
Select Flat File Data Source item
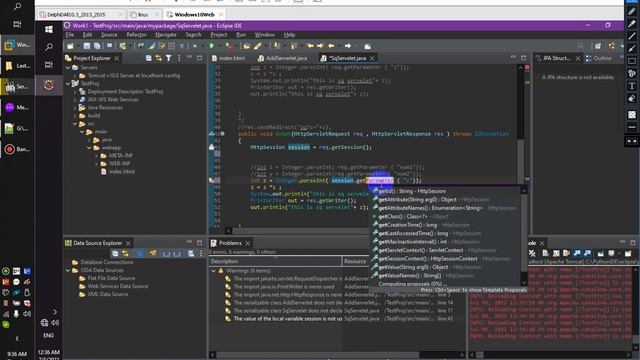pyautogui.click(x=111, y=278)
